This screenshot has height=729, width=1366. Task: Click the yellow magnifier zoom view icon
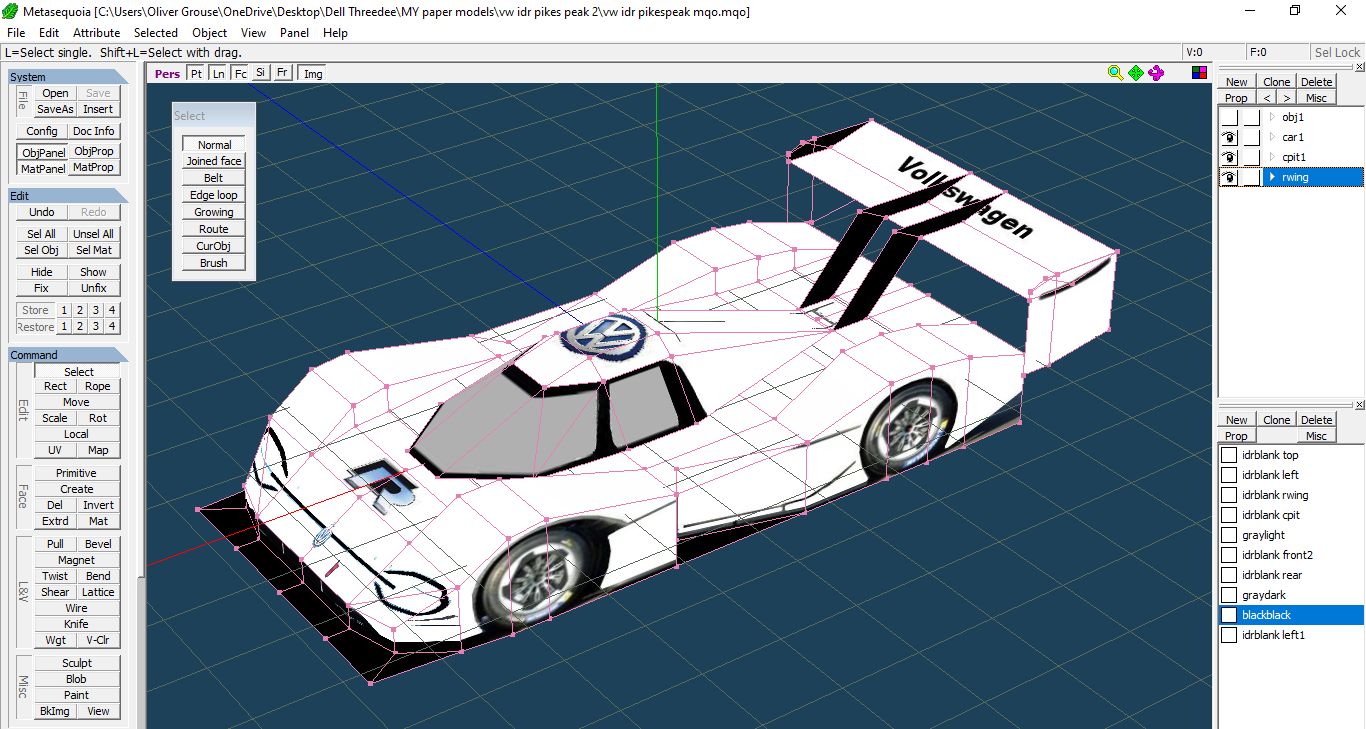coord(1115,73)
